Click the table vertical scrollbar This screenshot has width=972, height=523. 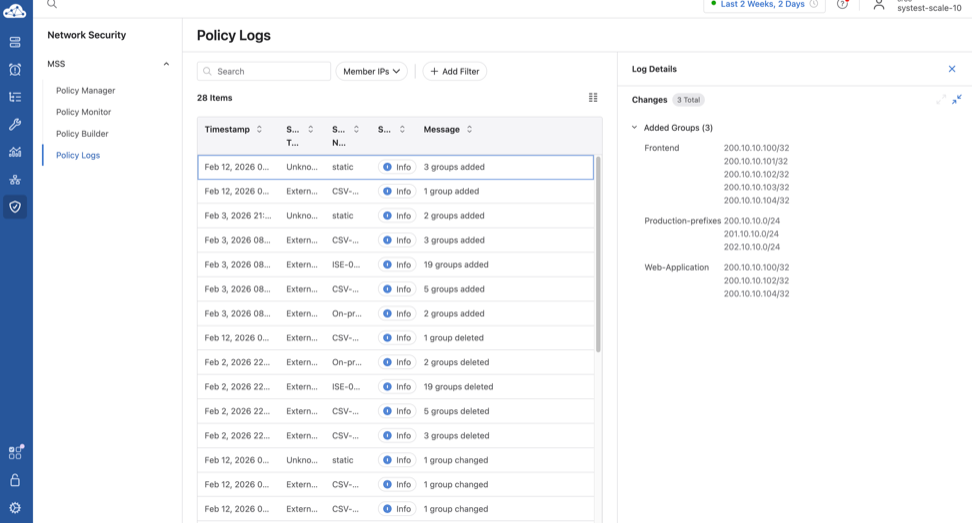coord(598,254)
